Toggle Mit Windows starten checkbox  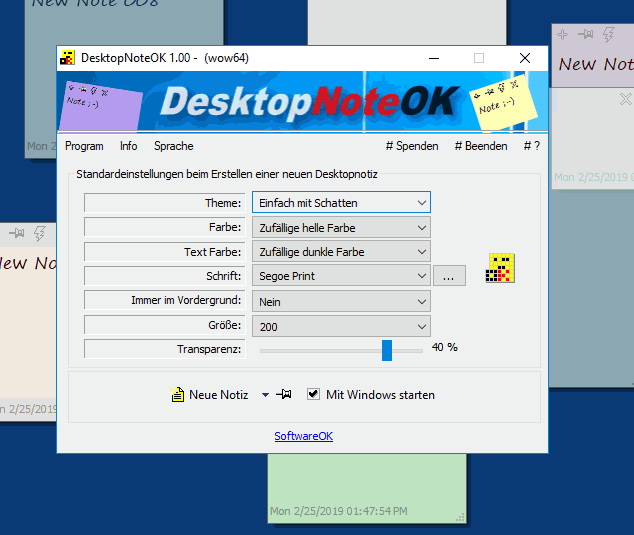click(x=313, y=394)
